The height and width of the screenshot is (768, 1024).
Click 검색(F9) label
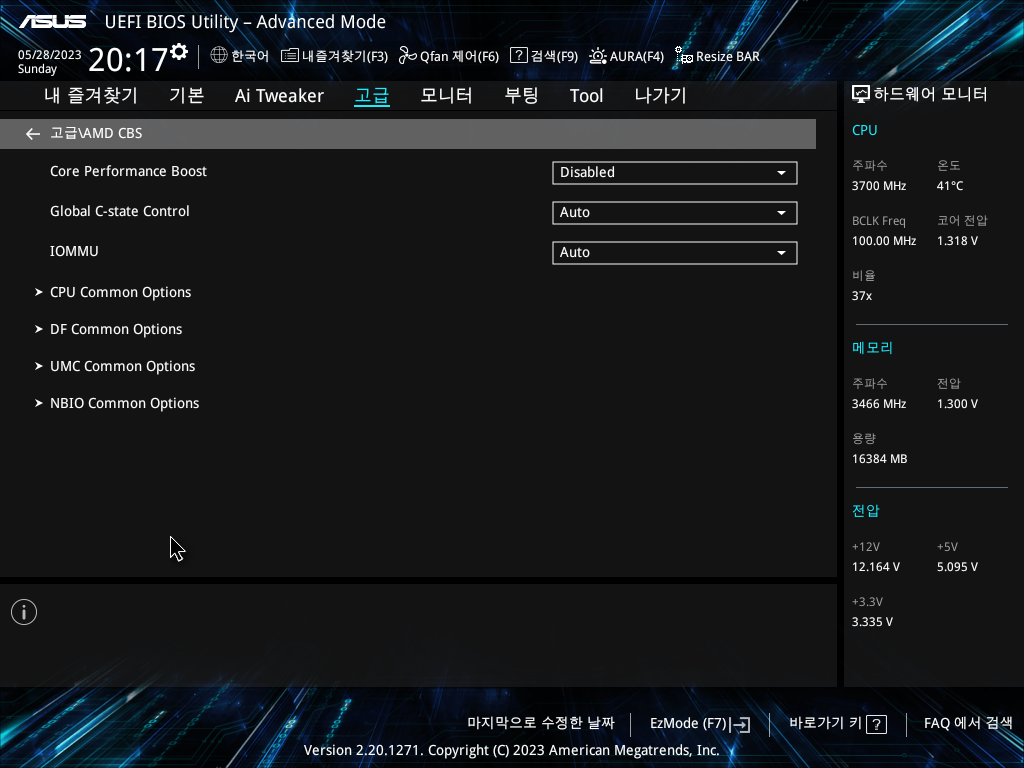pos(554,56)
